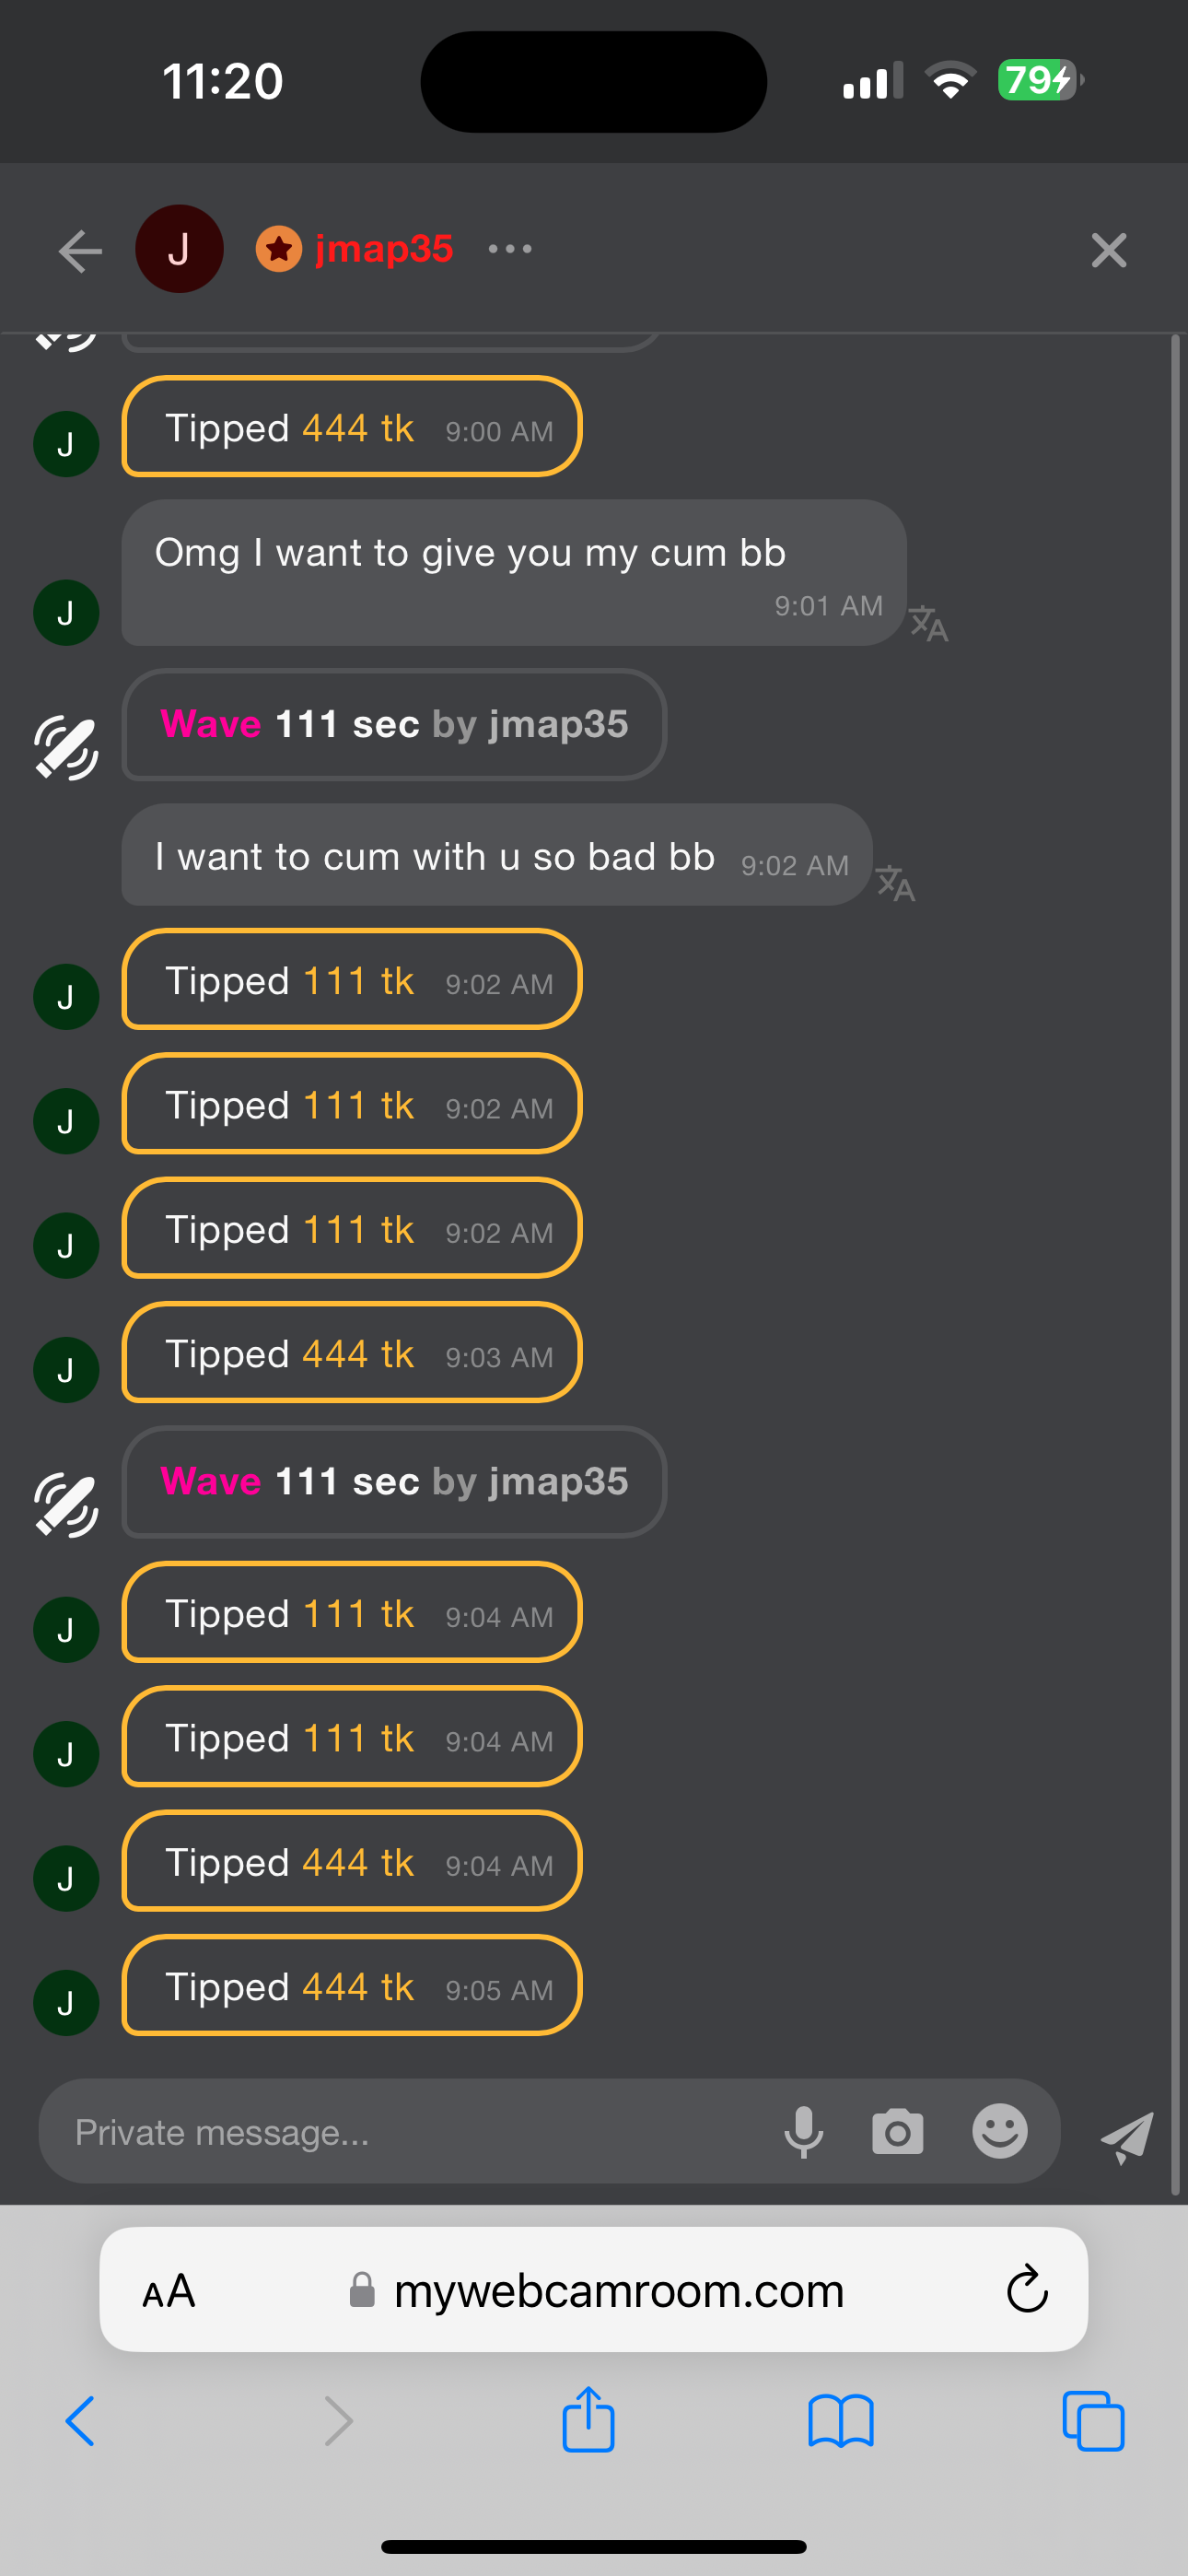The width and height of the screenshot is (1188, 2576).
Task: Show Safari open tabs
Action: 1093,2420
